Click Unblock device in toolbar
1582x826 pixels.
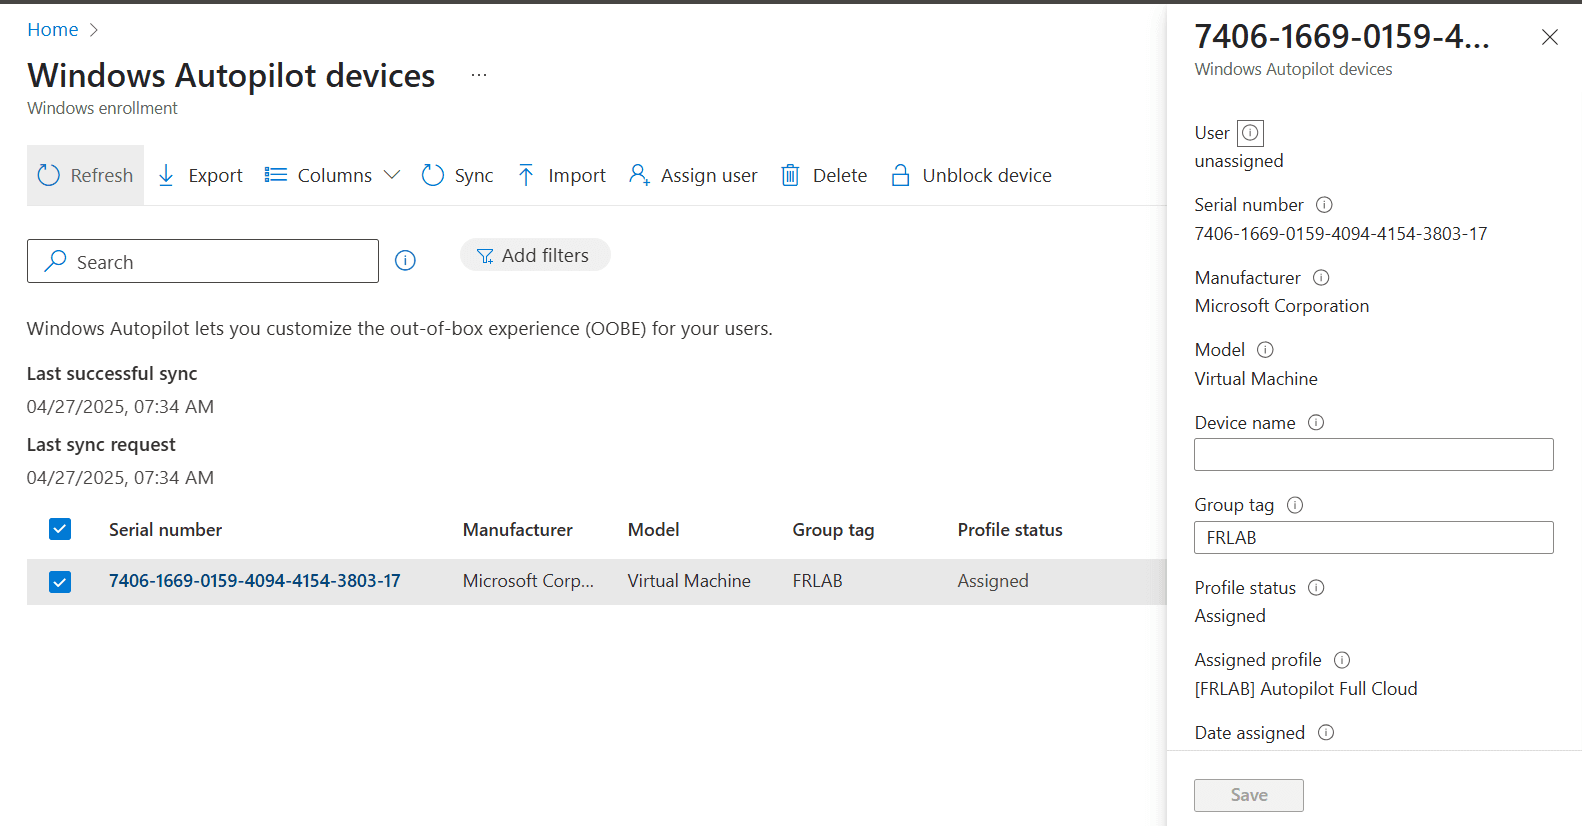pos(970,175)
